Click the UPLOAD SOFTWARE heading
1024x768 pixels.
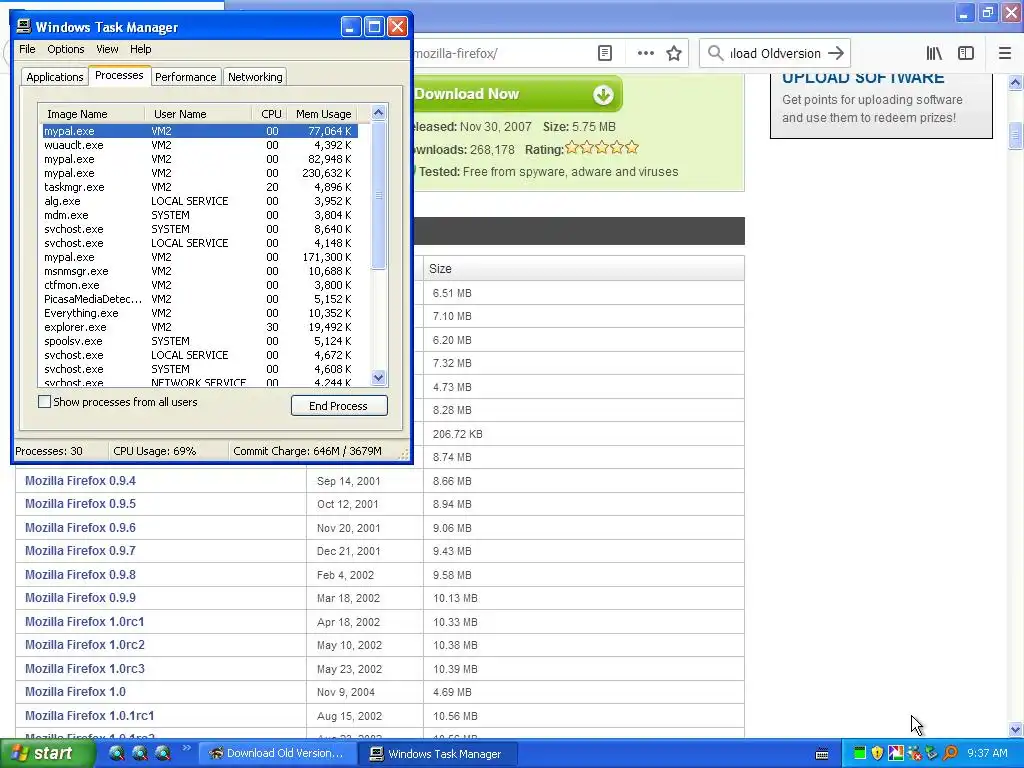863,78
